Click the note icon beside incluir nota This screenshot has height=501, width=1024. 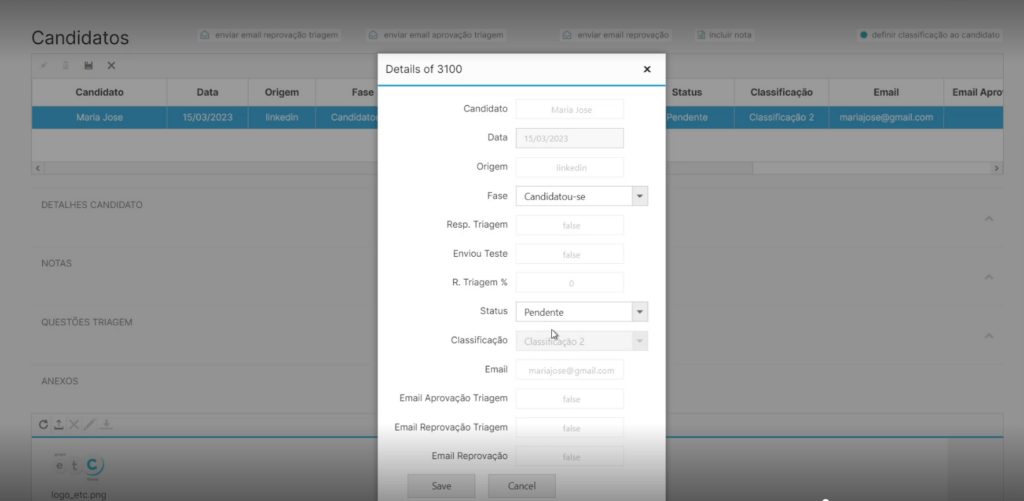click(x=701, y=35)
